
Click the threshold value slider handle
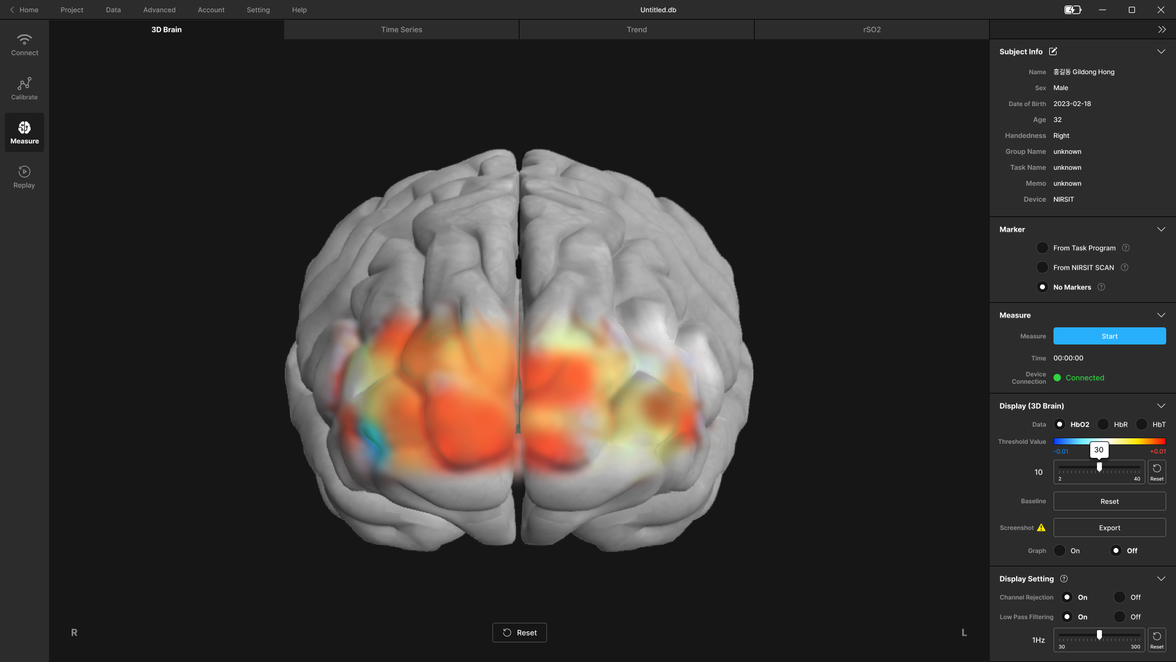click(1099, 466)
